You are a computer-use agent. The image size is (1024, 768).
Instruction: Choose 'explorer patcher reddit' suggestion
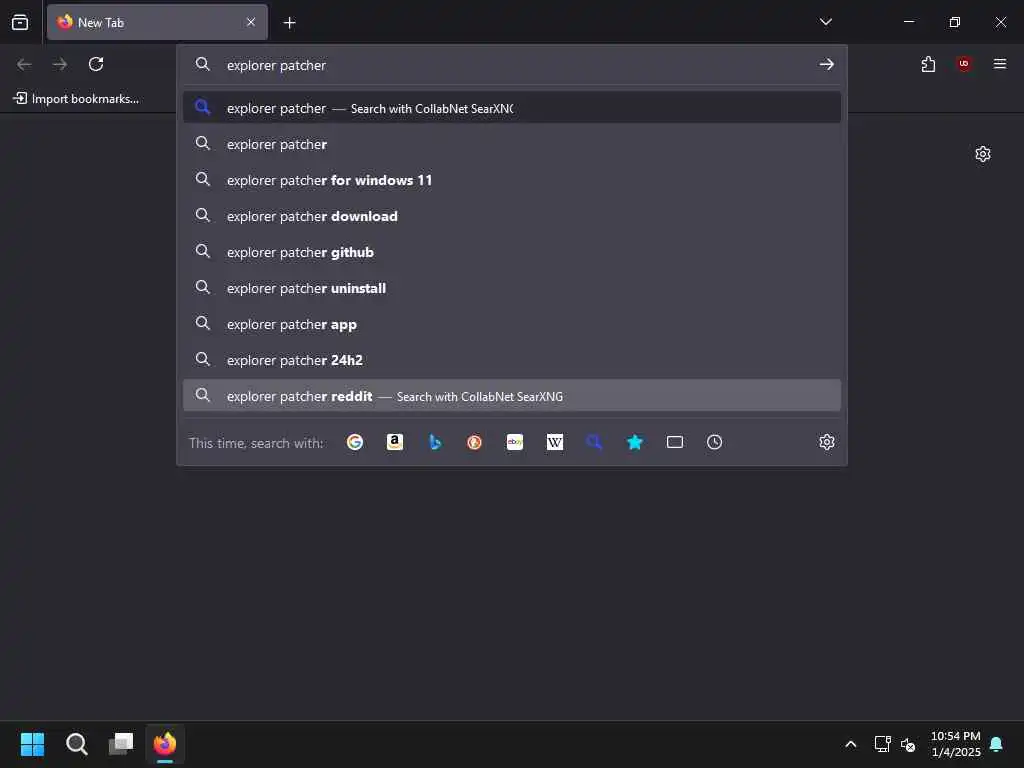point(511,396)
